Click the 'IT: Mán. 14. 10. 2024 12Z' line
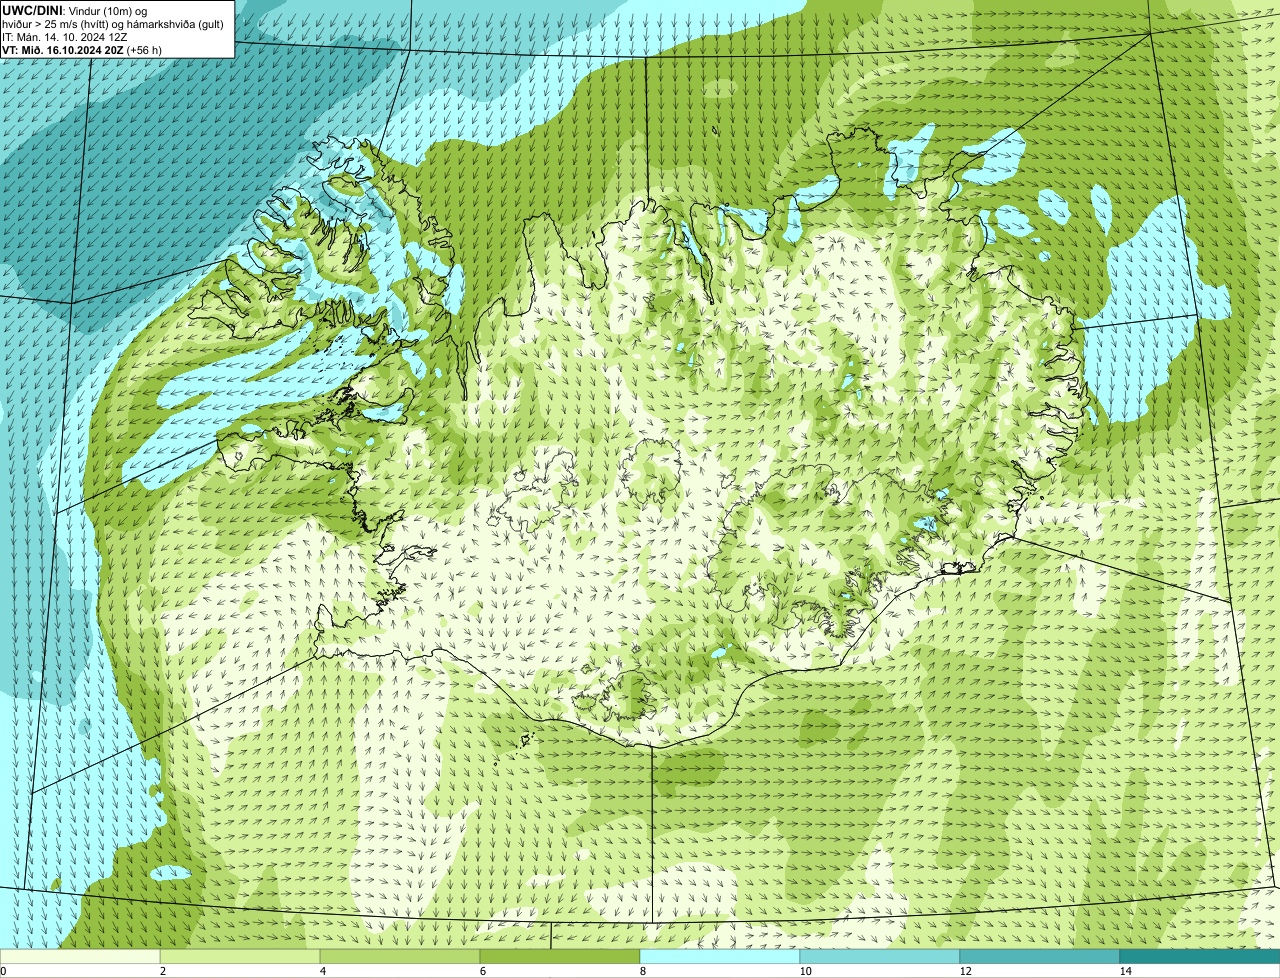This screenshot has width=1280, height=978. [x=64, y=37]
